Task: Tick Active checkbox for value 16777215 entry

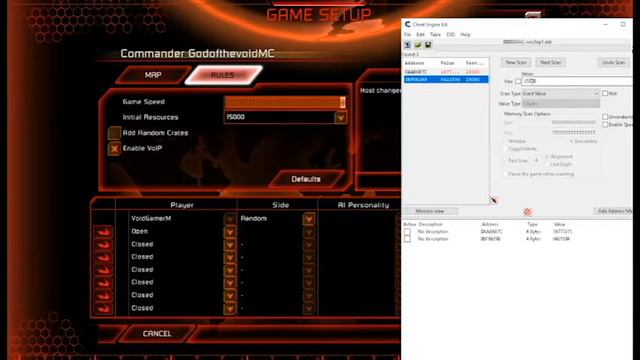Action: (x=407, y=231)
